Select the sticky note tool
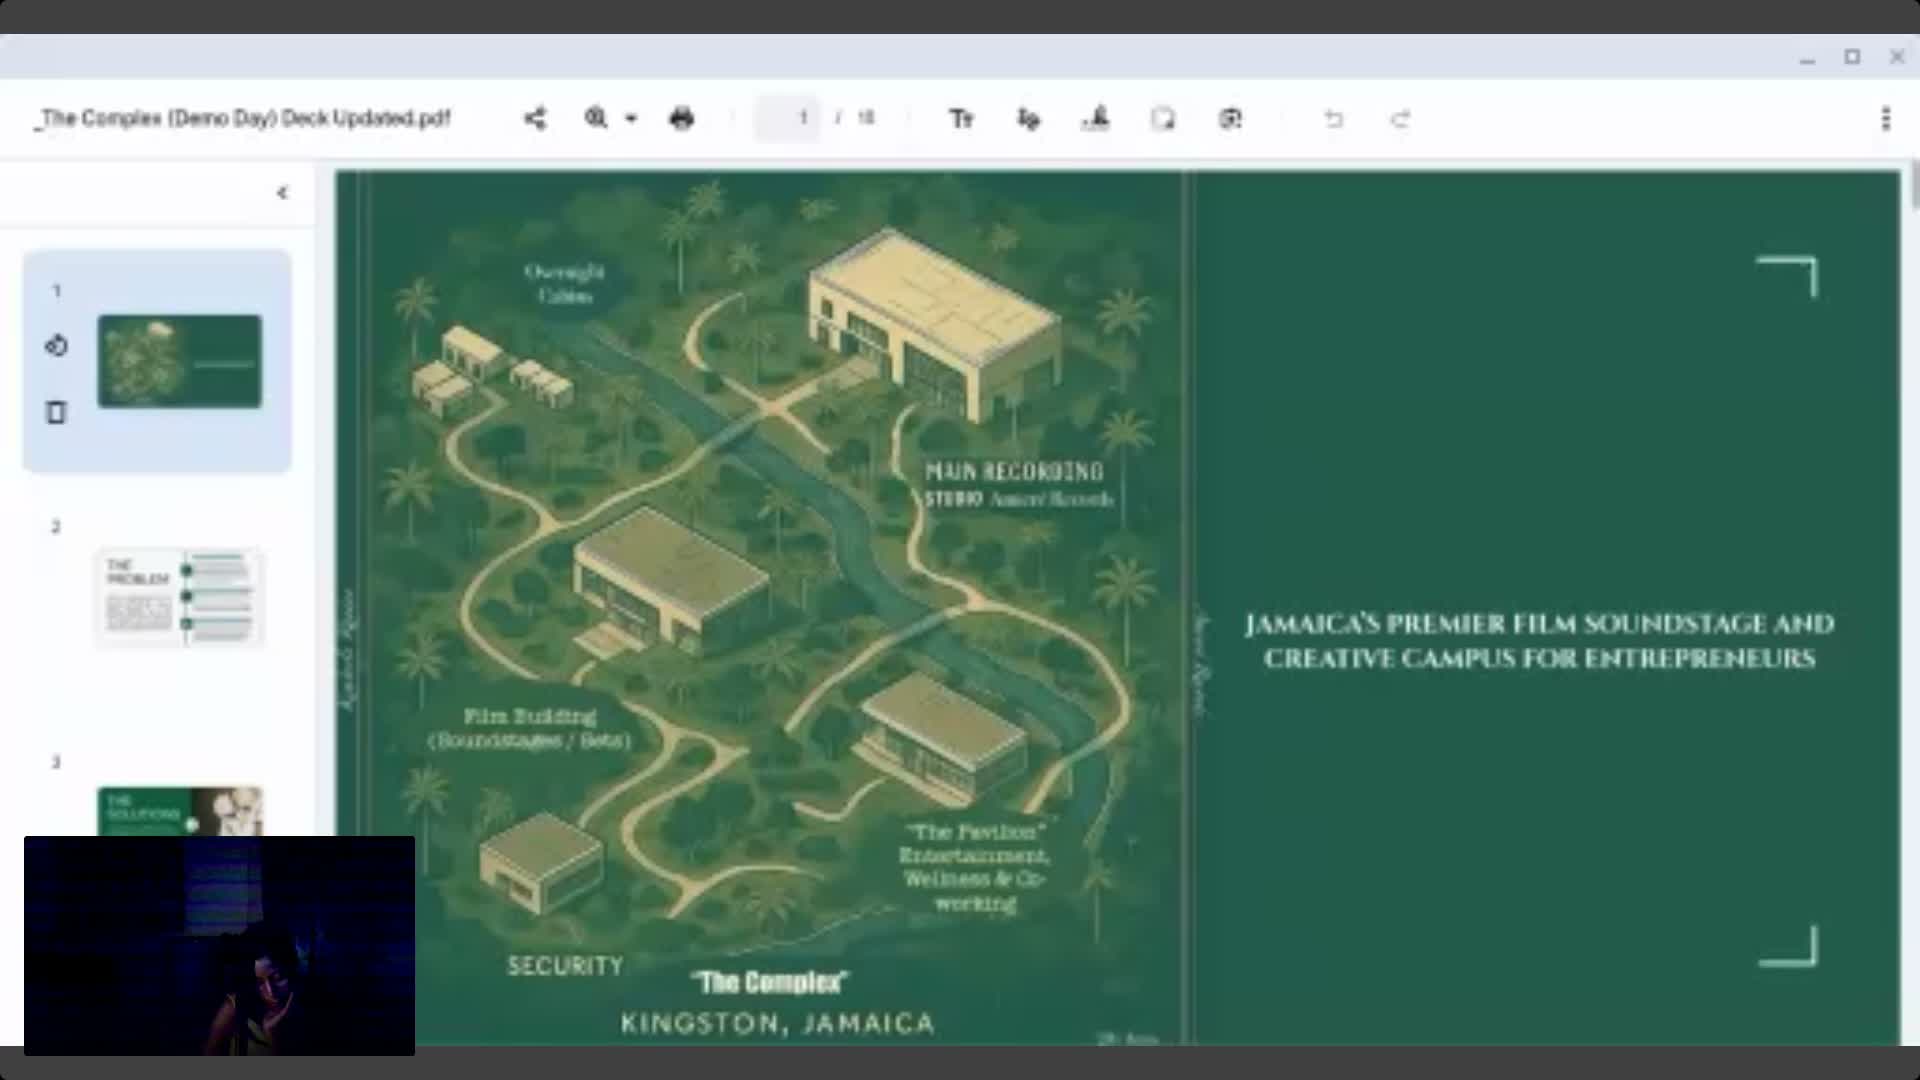 pos(1163,119)
